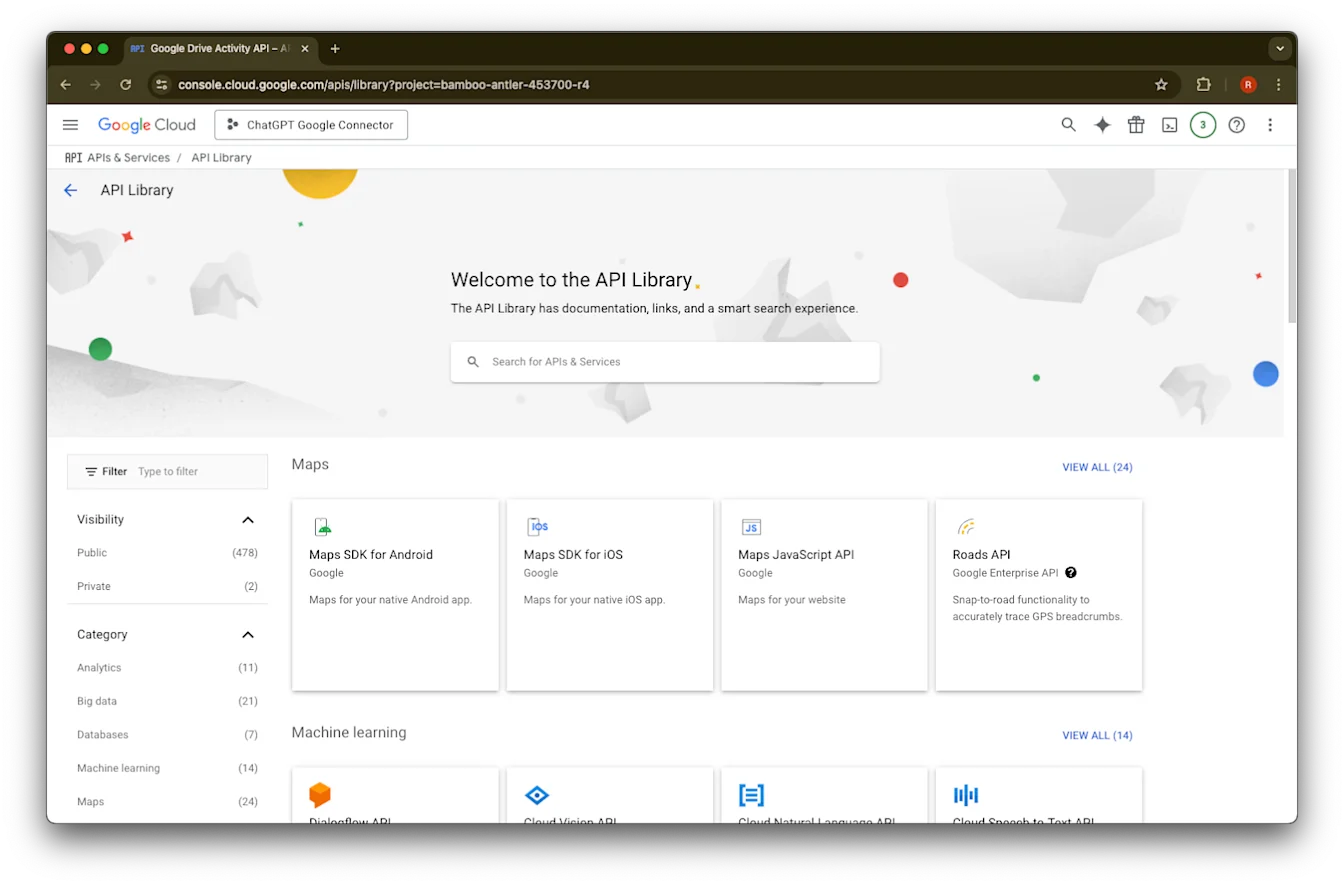Reload the page in browser
Image resolution: width=1344 pixels, height=885 pixels.
click(126, 85)
